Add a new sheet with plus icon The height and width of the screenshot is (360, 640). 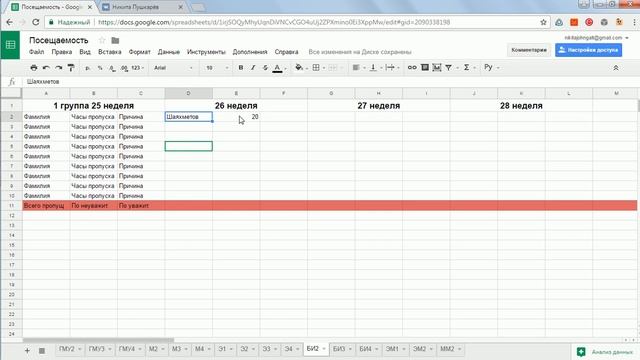(x=27, y=350)
